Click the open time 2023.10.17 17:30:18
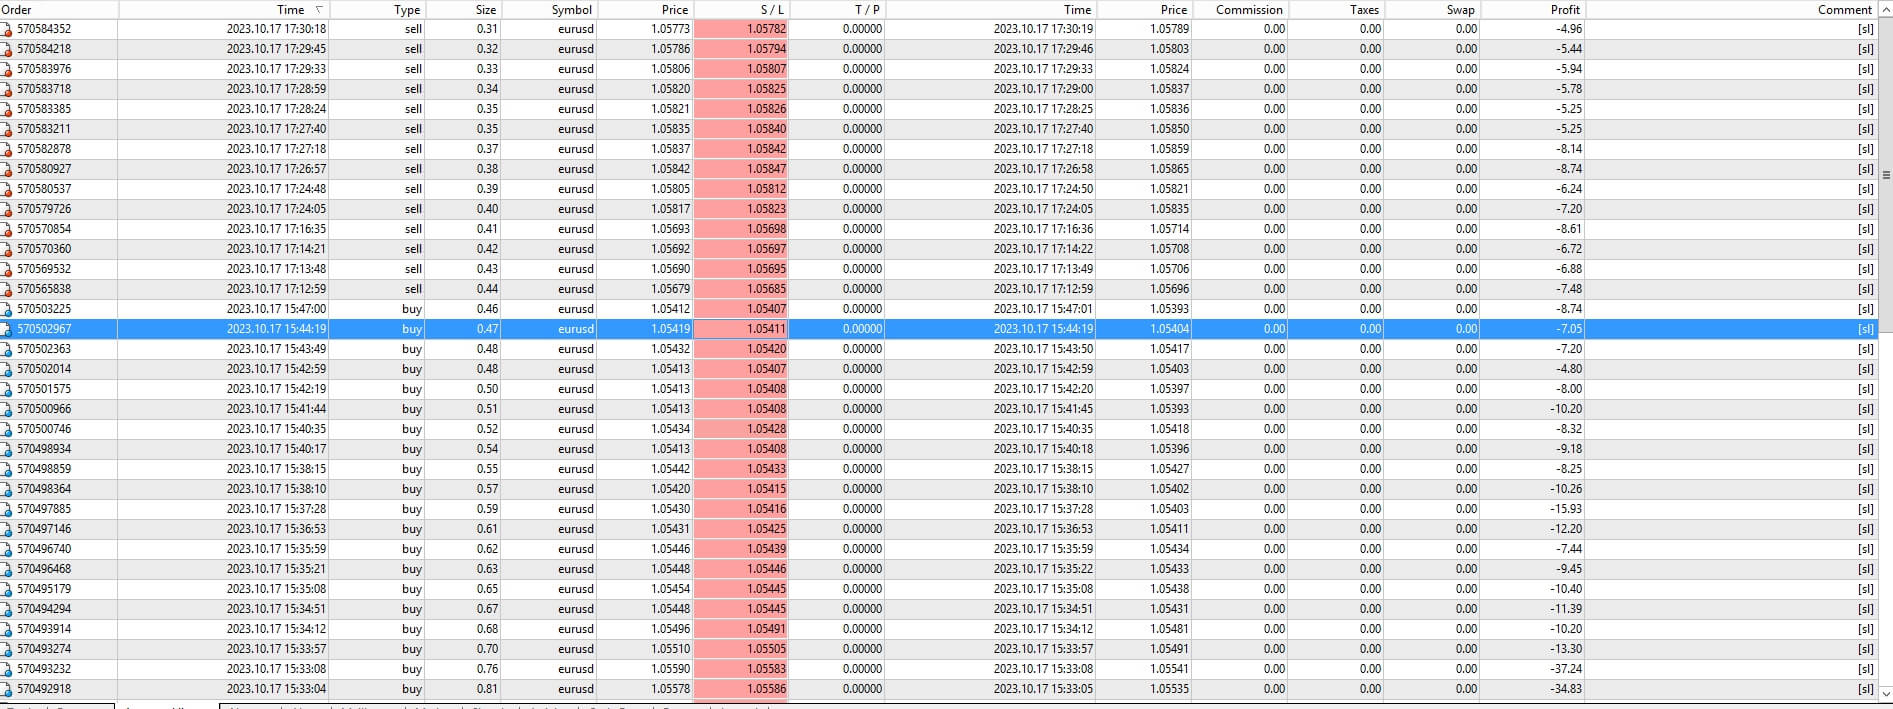Image resolution: width=1893 pixels, height=709 pixels. coord(276,29)
